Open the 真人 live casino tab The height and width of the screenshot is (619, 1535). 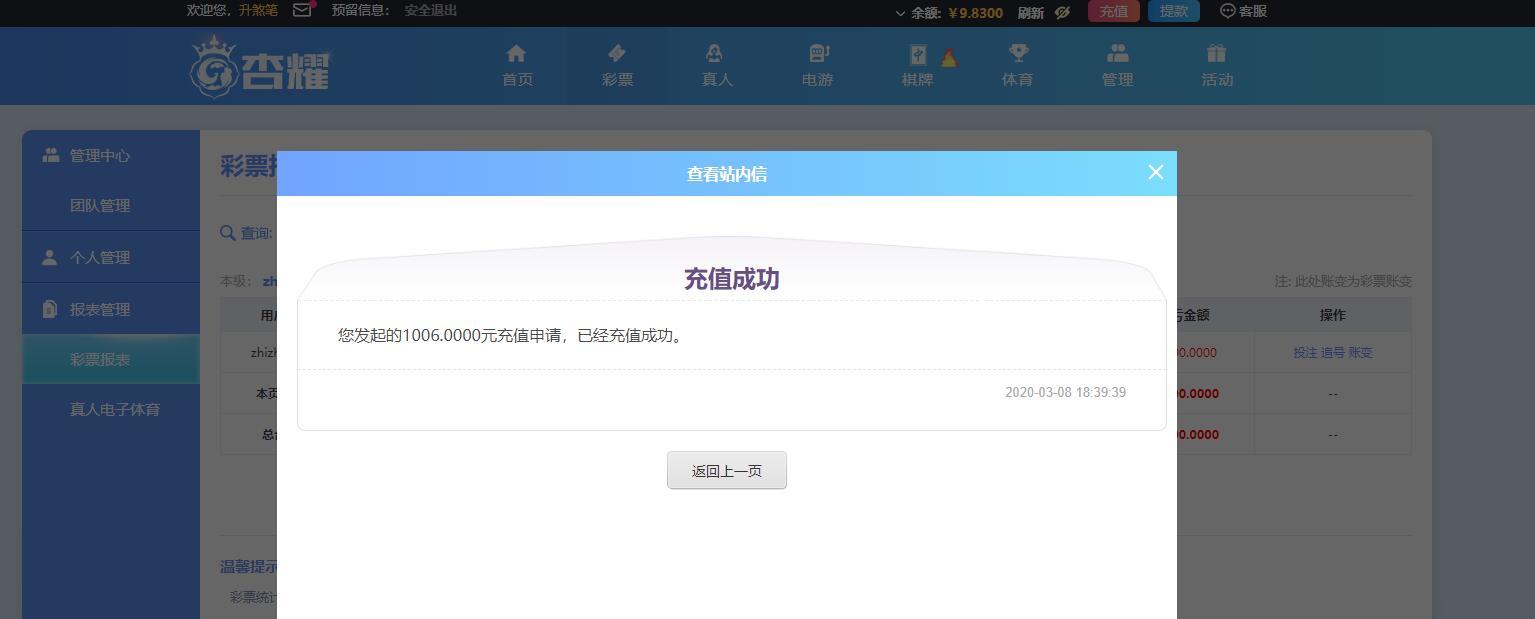click(717, 66)
